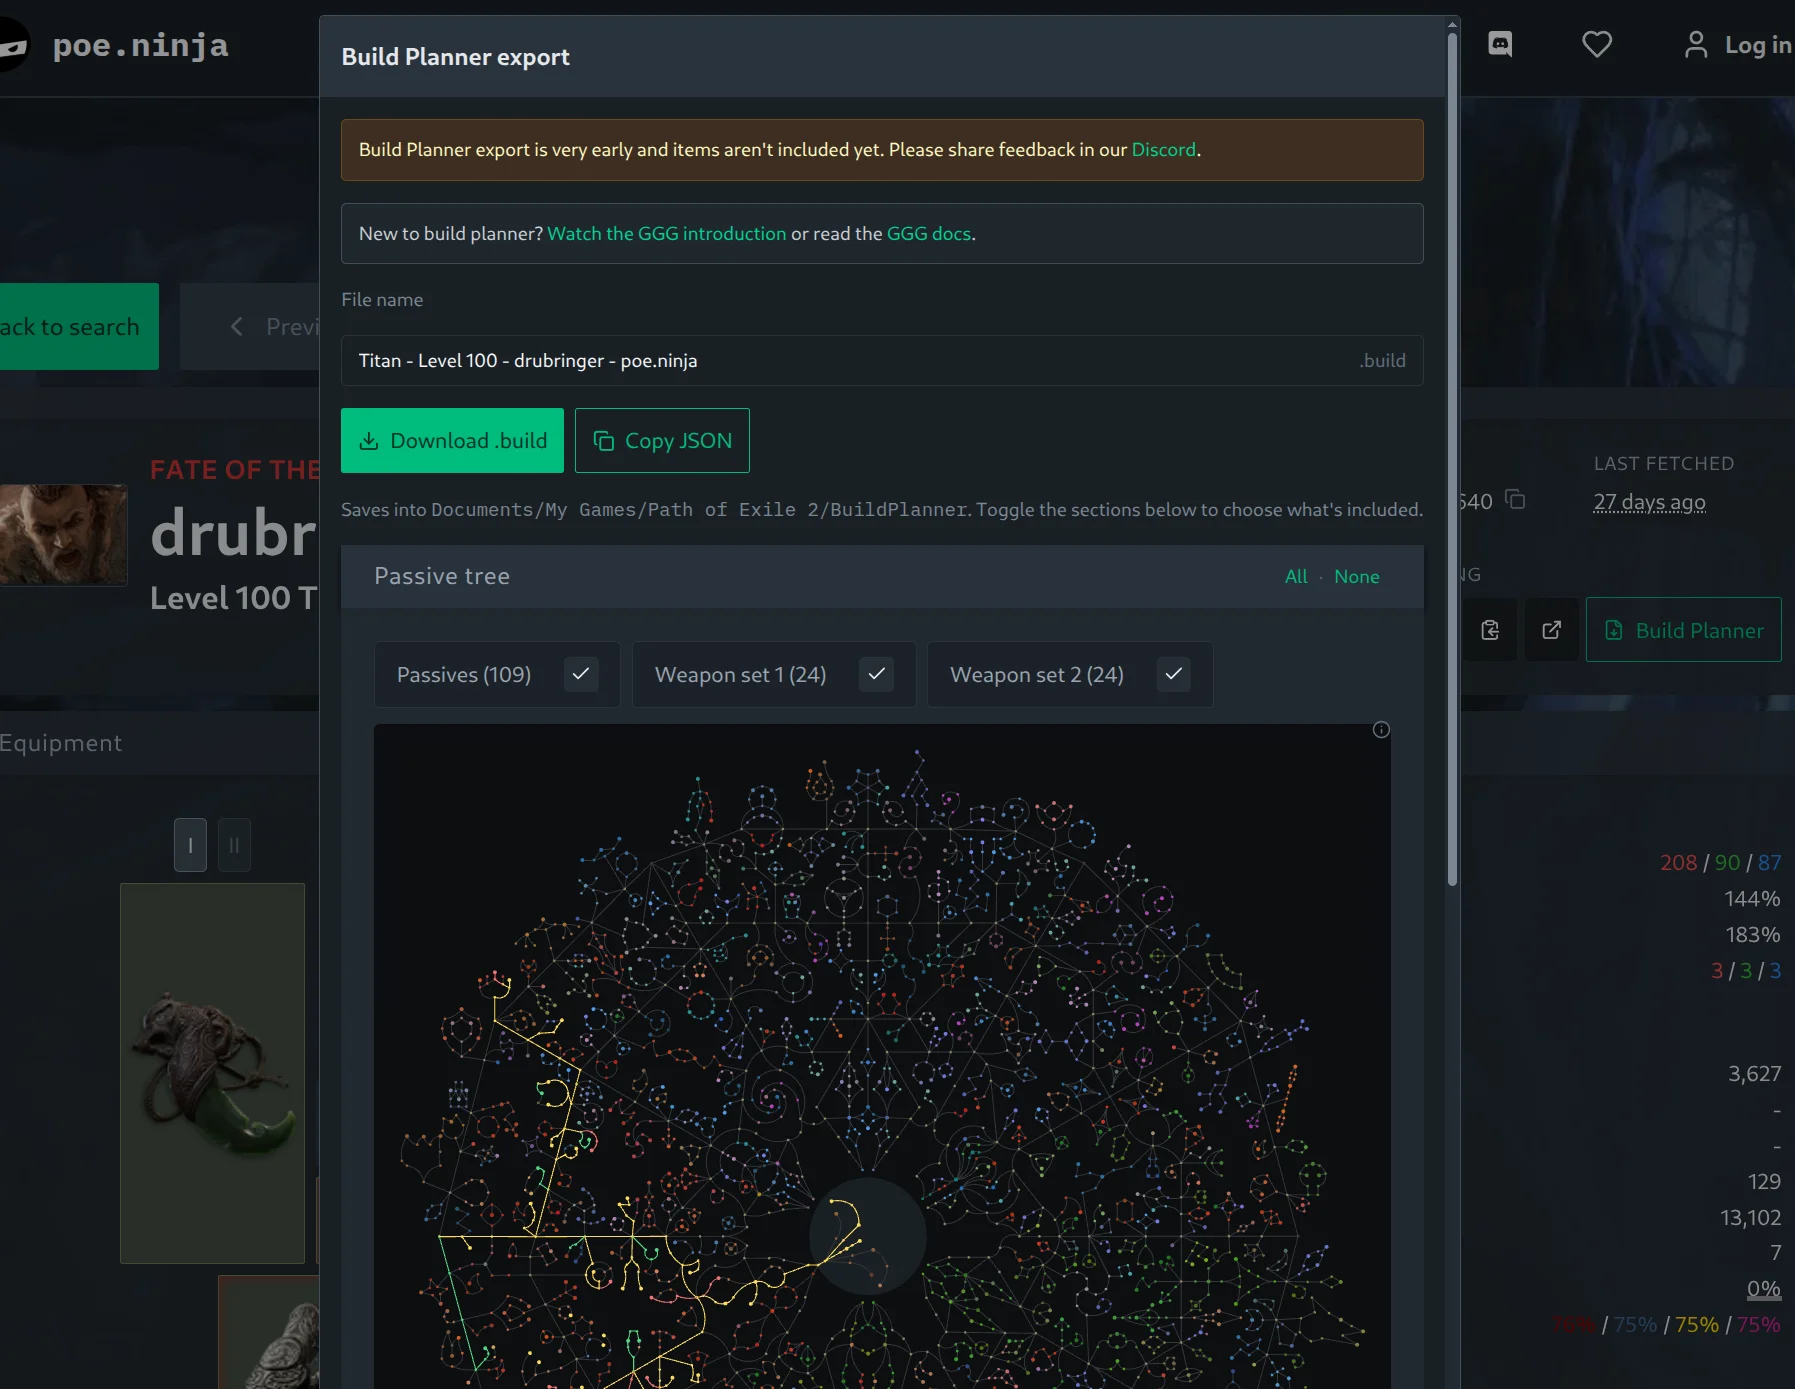Click the 0% stat value
The image size is (1795, 1389).
(x=1763, y=1289)
